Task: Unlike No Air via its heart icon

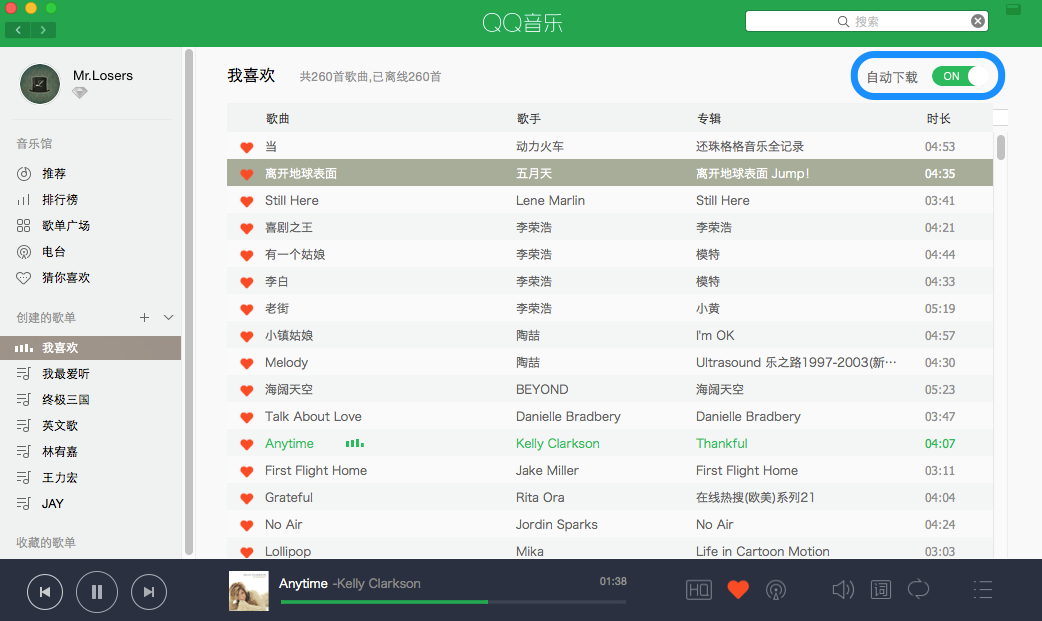Action: coord(247,525)
